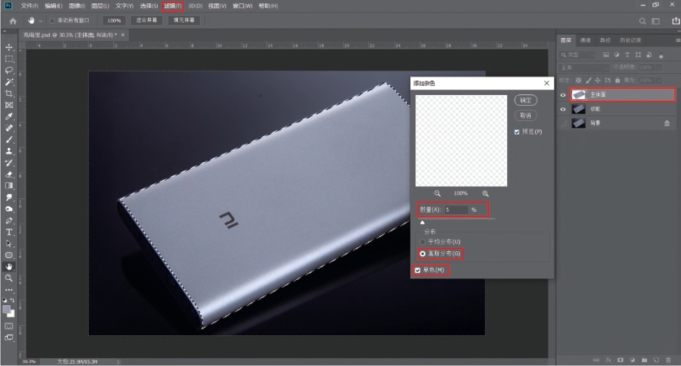Select the 高斯分布(G) Gaussian radio button
This screenshot has width=681, height=366.
[423, 254]
